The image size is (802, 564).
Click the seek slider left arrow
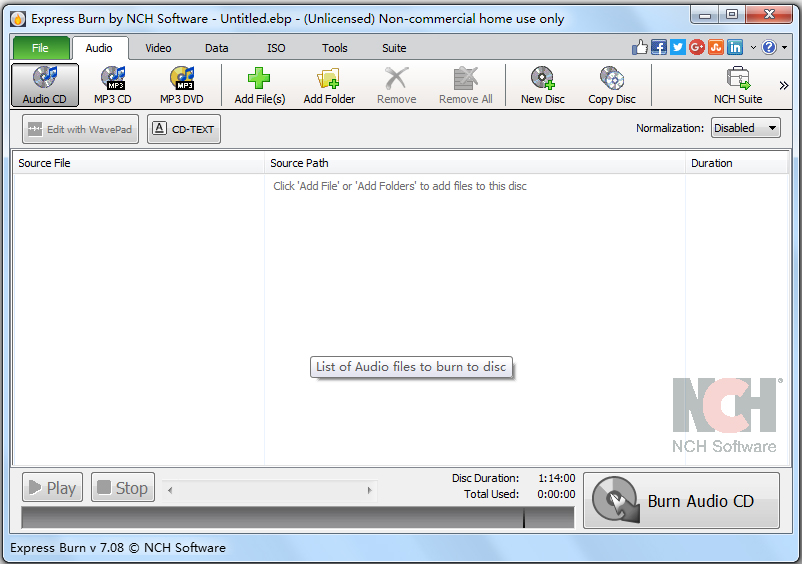click(x=170, y=490)
